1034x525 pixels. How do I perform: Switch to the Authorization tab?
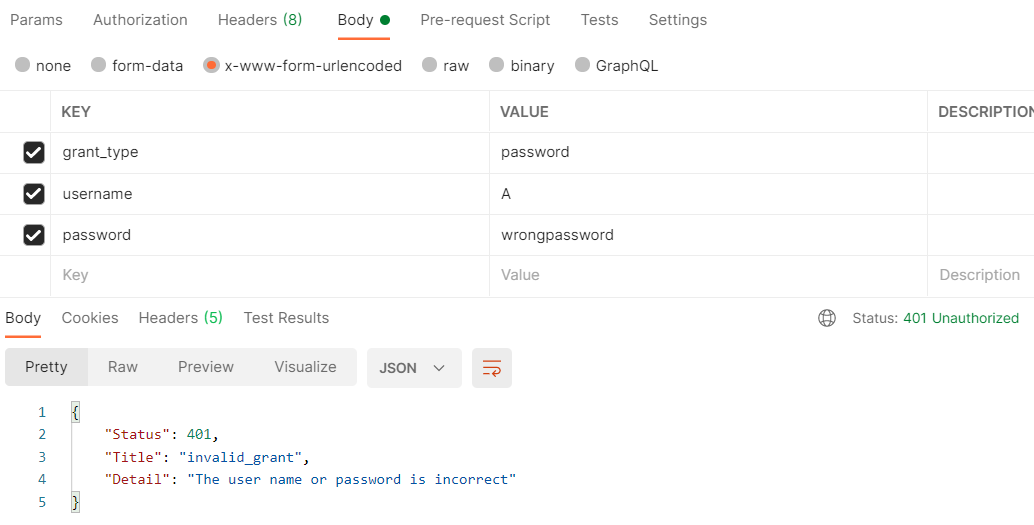(140, 20)
